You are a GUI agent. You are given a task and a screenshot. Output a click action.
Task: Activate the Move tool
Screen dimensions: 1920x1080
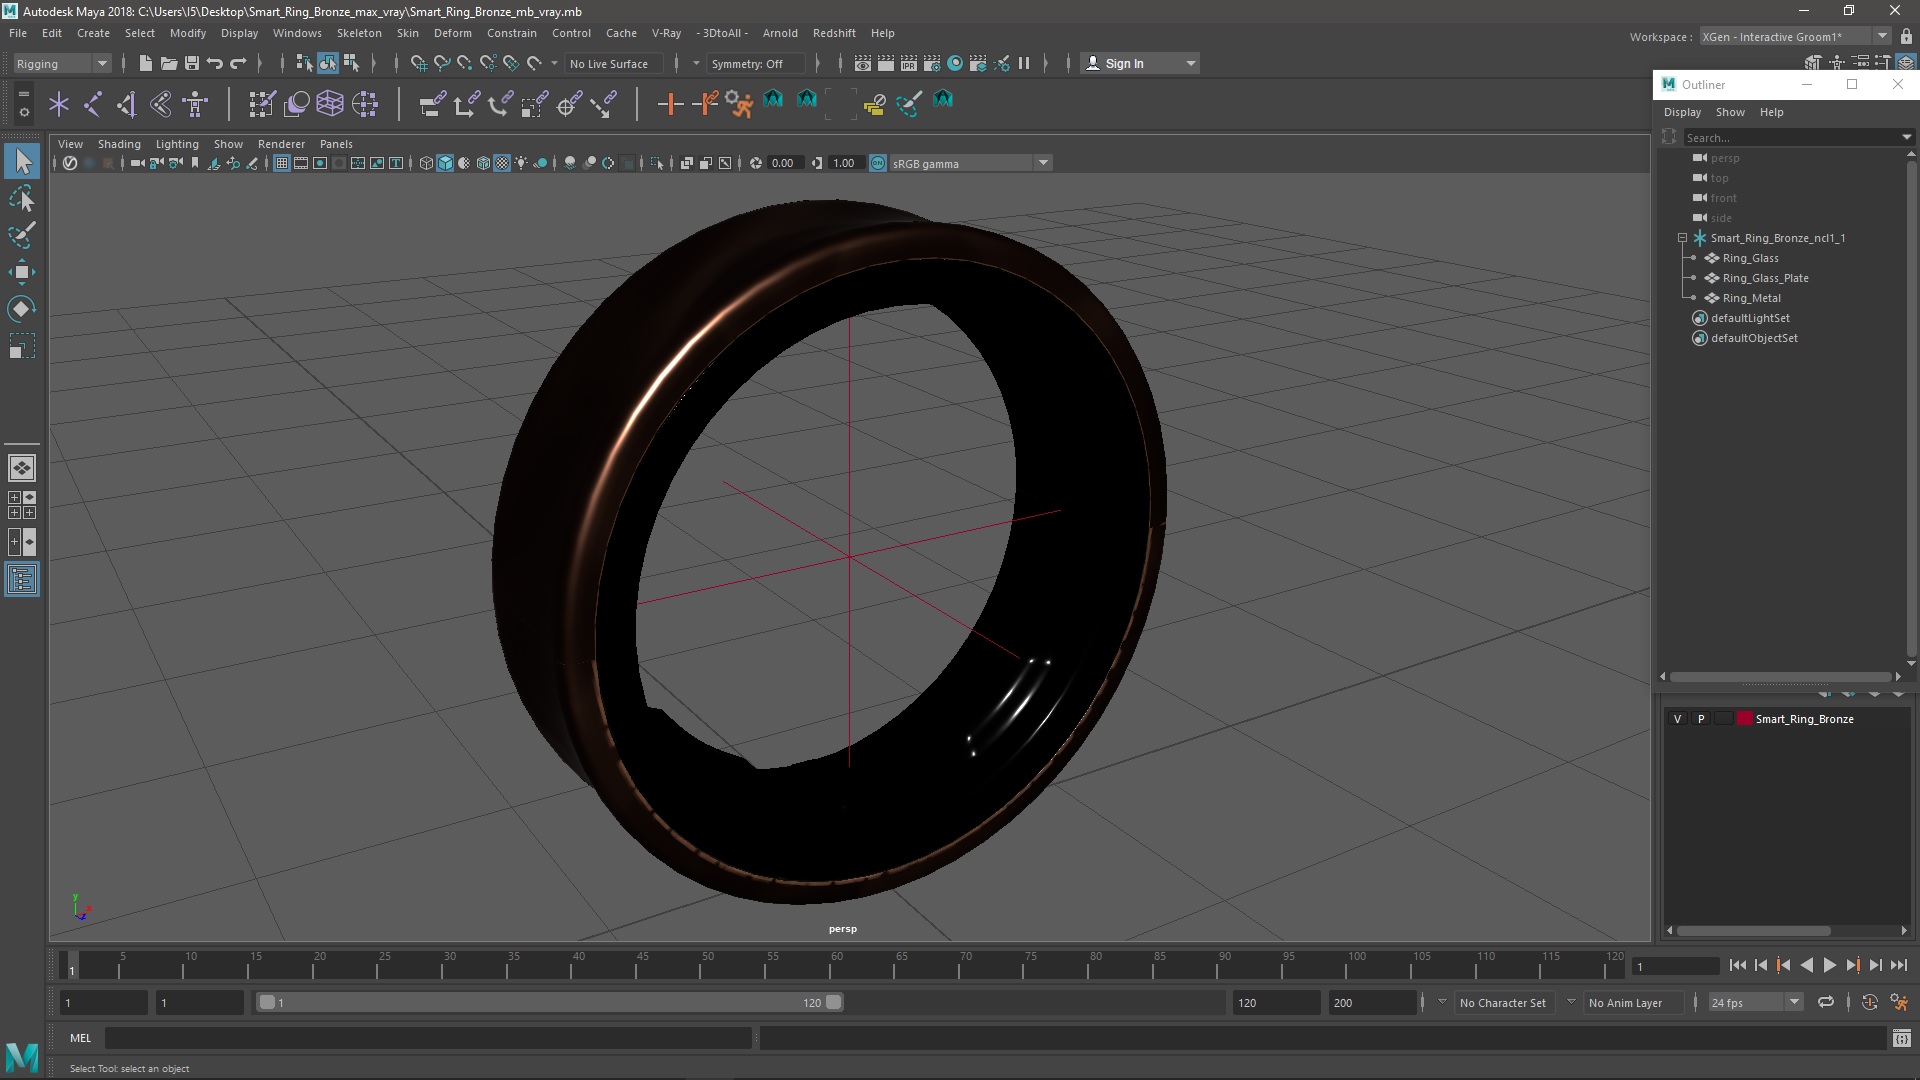tap(22, 272)
